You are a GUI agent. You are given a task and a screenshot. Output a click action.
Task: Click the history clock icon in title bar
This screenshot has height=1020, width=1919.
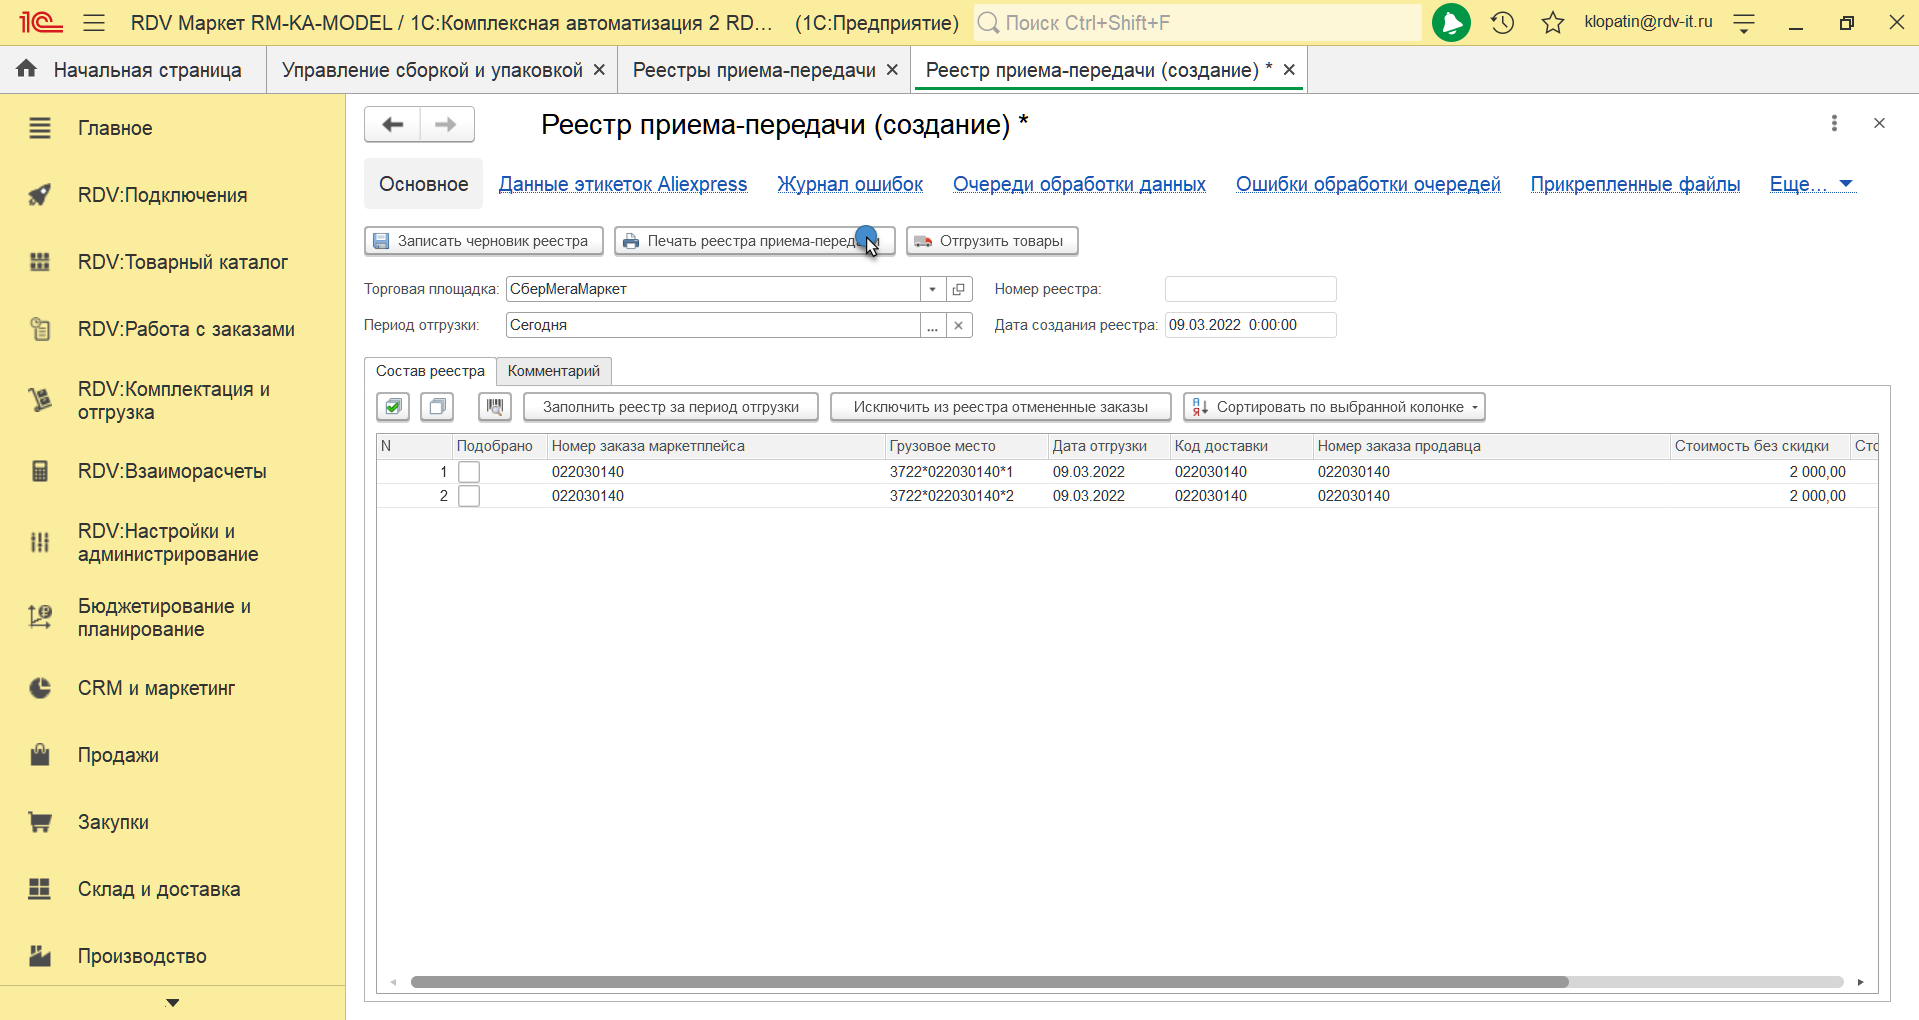pos(1502,23)
